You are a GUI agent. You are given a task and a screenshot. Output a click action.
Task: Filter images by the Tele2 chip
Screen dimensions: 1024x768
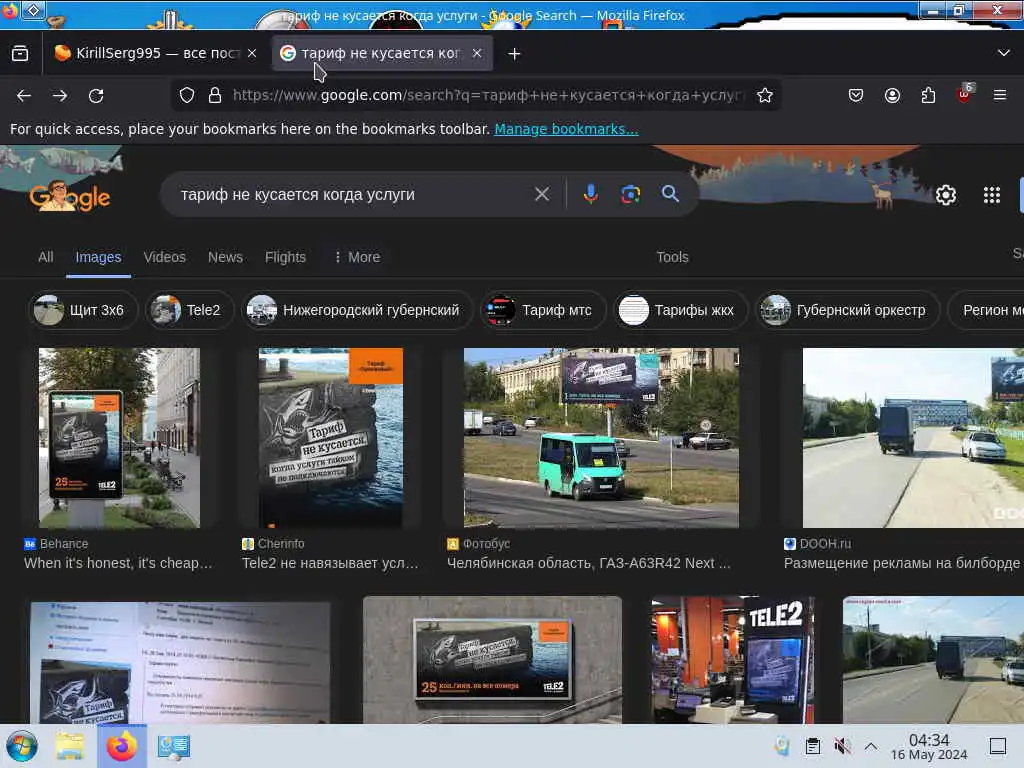click(x=189, y=310)
